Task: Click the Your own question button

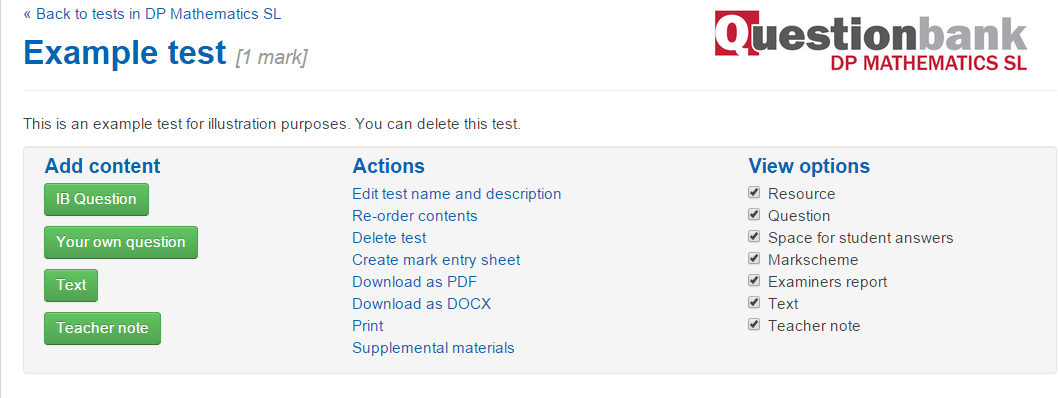Action: point(121,242)
